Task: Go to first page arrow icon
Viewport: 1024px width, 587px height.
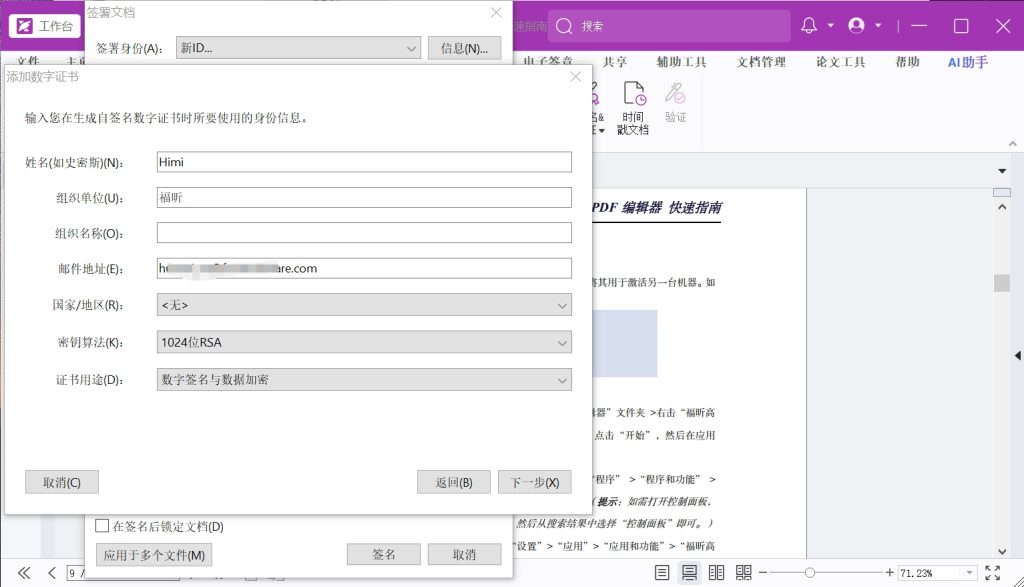Action: pos(25,573)
